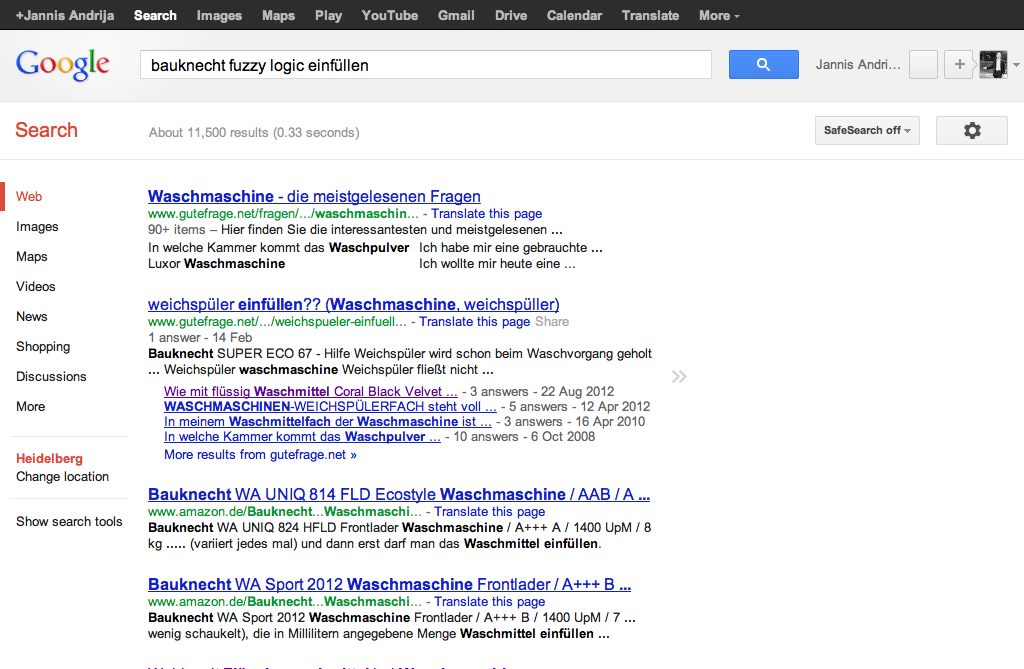Open Gmail from the top bar
The height and width of the screenshot is (669, 1024).
point(456,16)
